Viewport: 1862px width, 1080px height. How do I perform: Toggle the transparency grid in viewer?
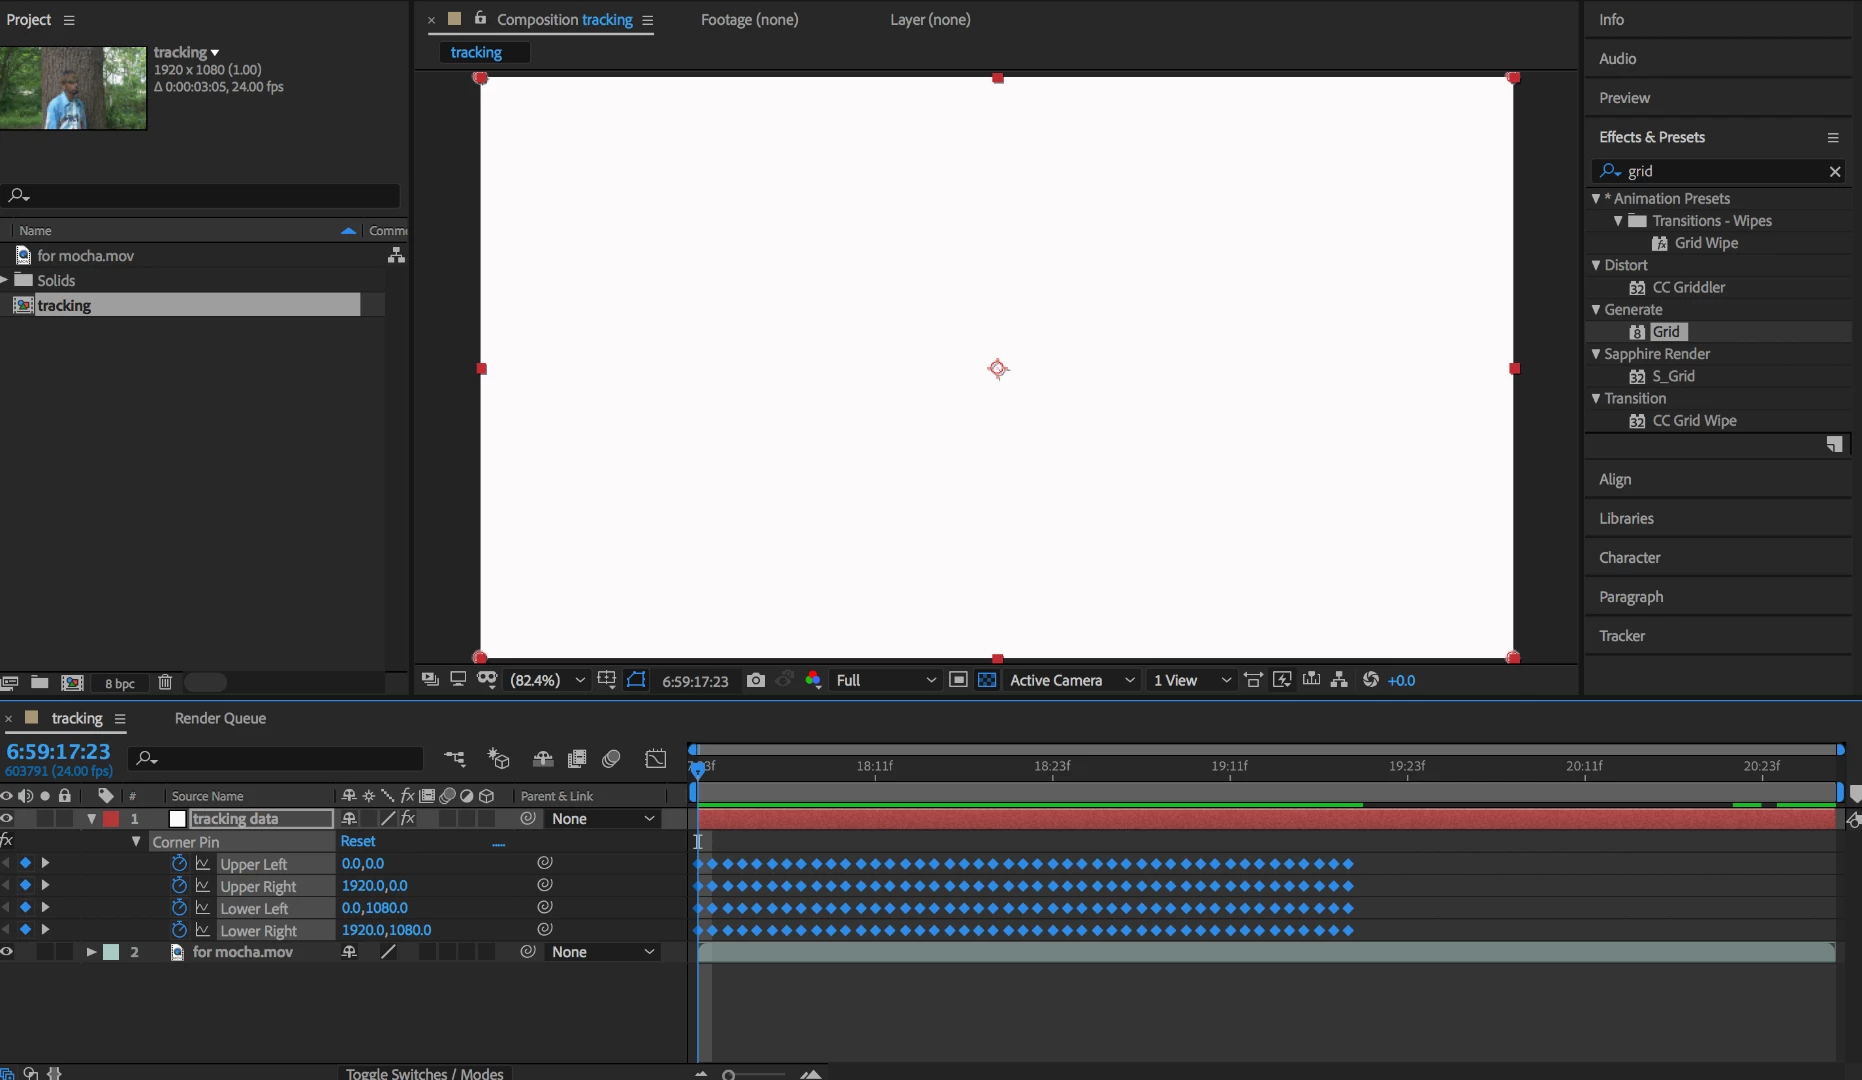pos(987,680)
